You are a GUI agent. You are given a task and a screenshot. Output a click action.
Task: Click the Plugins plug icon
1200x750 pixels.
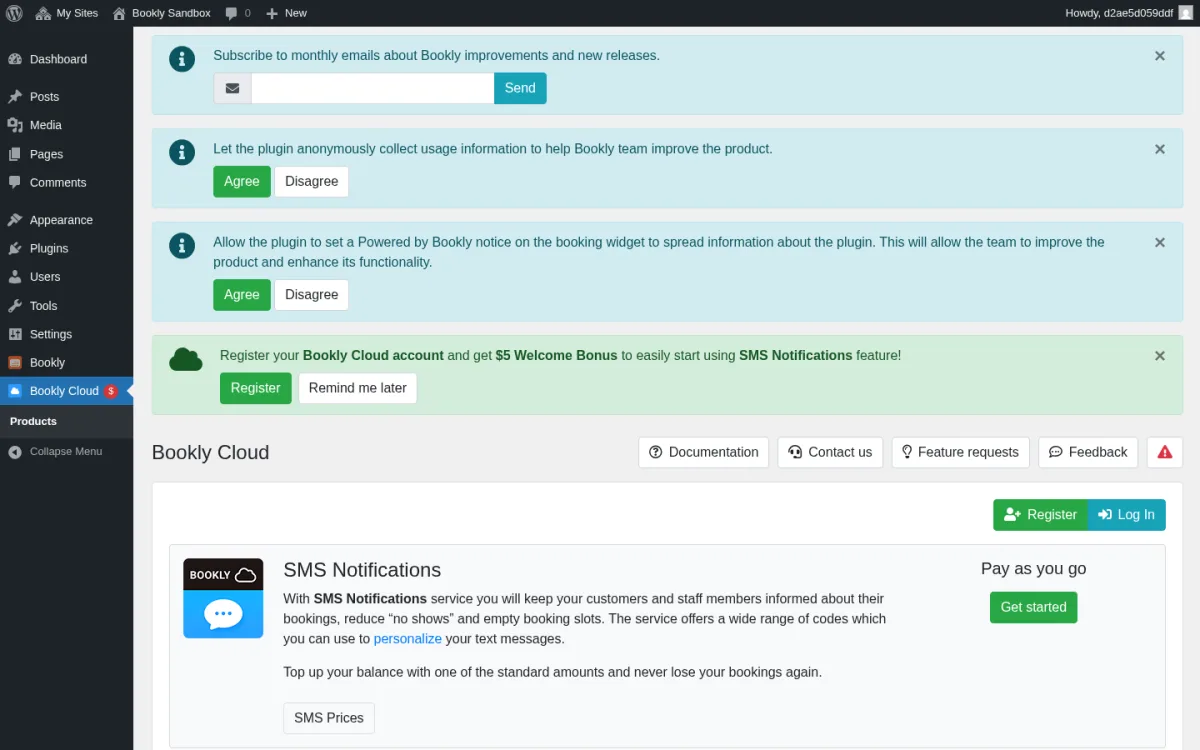[15, 248]
